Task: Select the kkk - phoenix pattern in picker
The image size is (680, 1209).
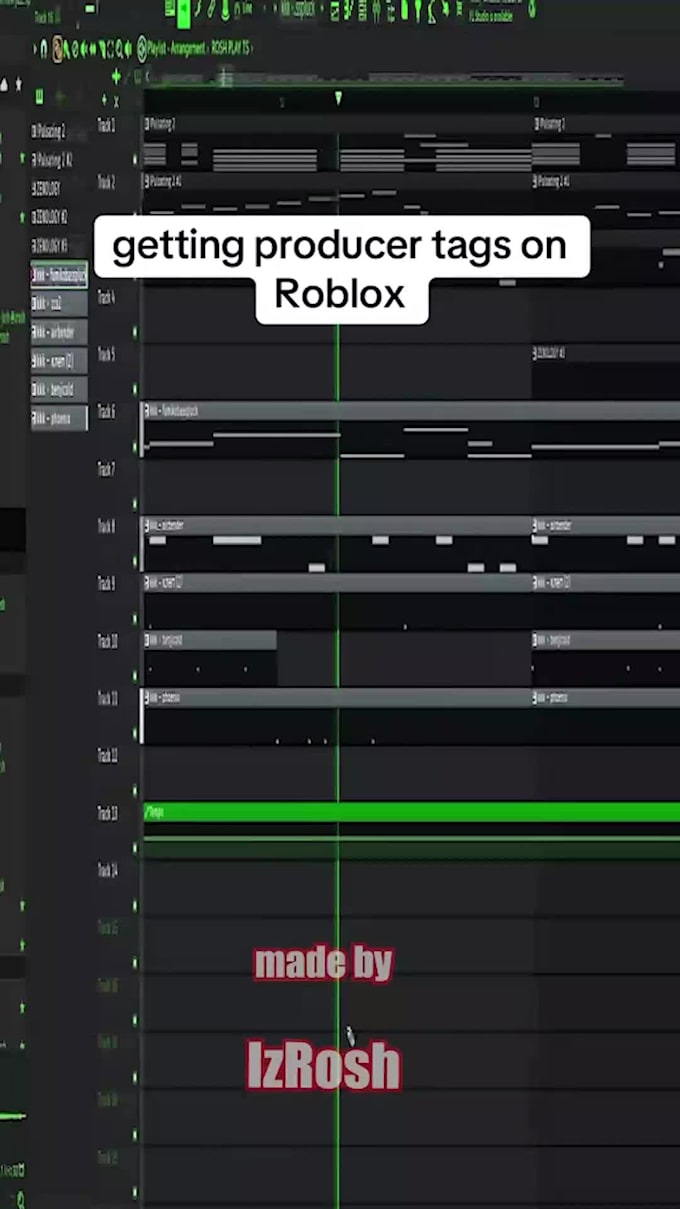Action: coord(59,419)
